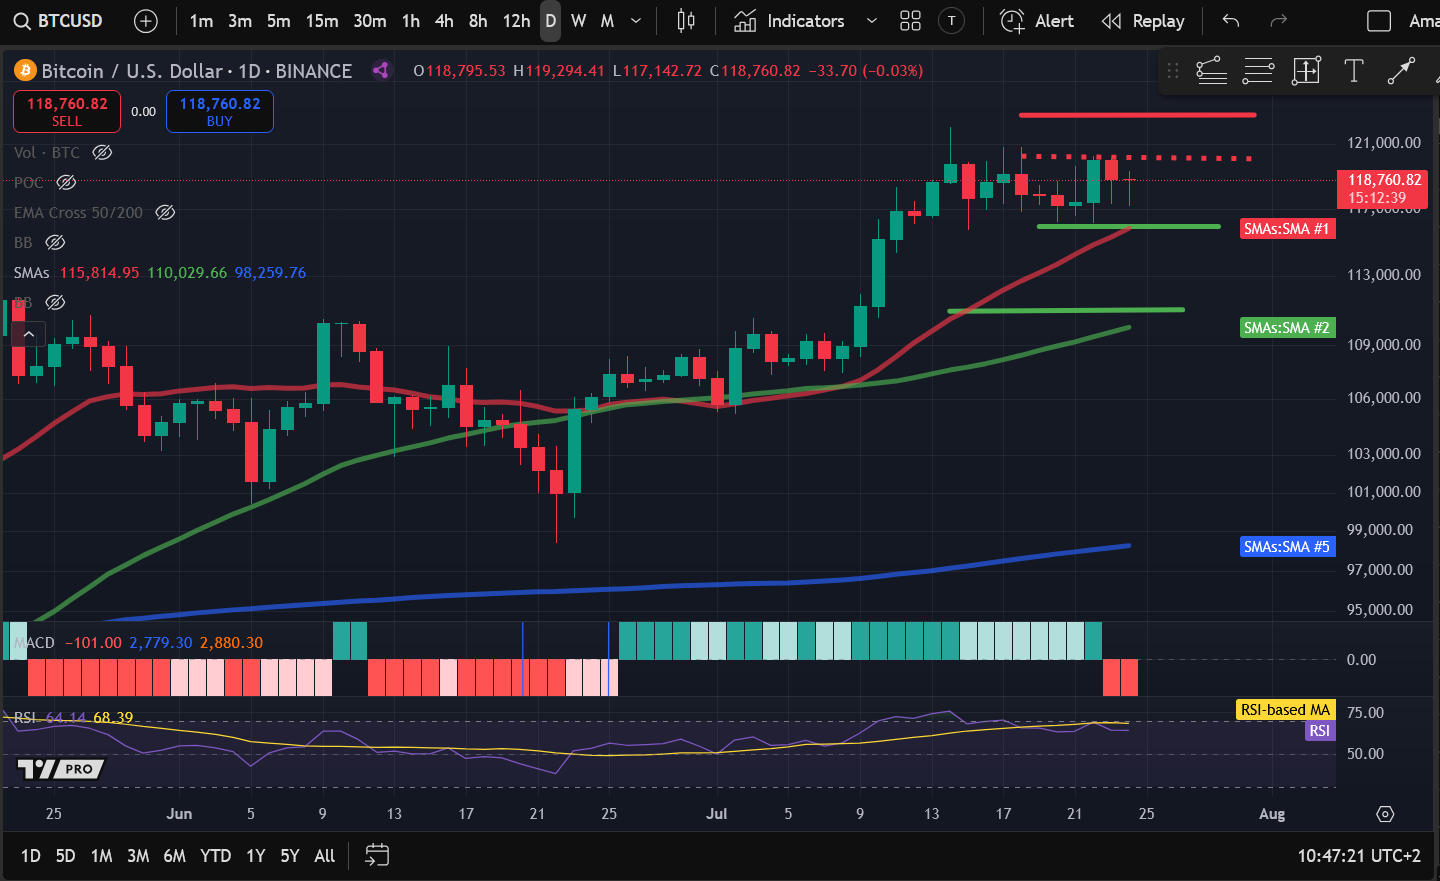Open the candlestick chart type selector

[686, 21]
